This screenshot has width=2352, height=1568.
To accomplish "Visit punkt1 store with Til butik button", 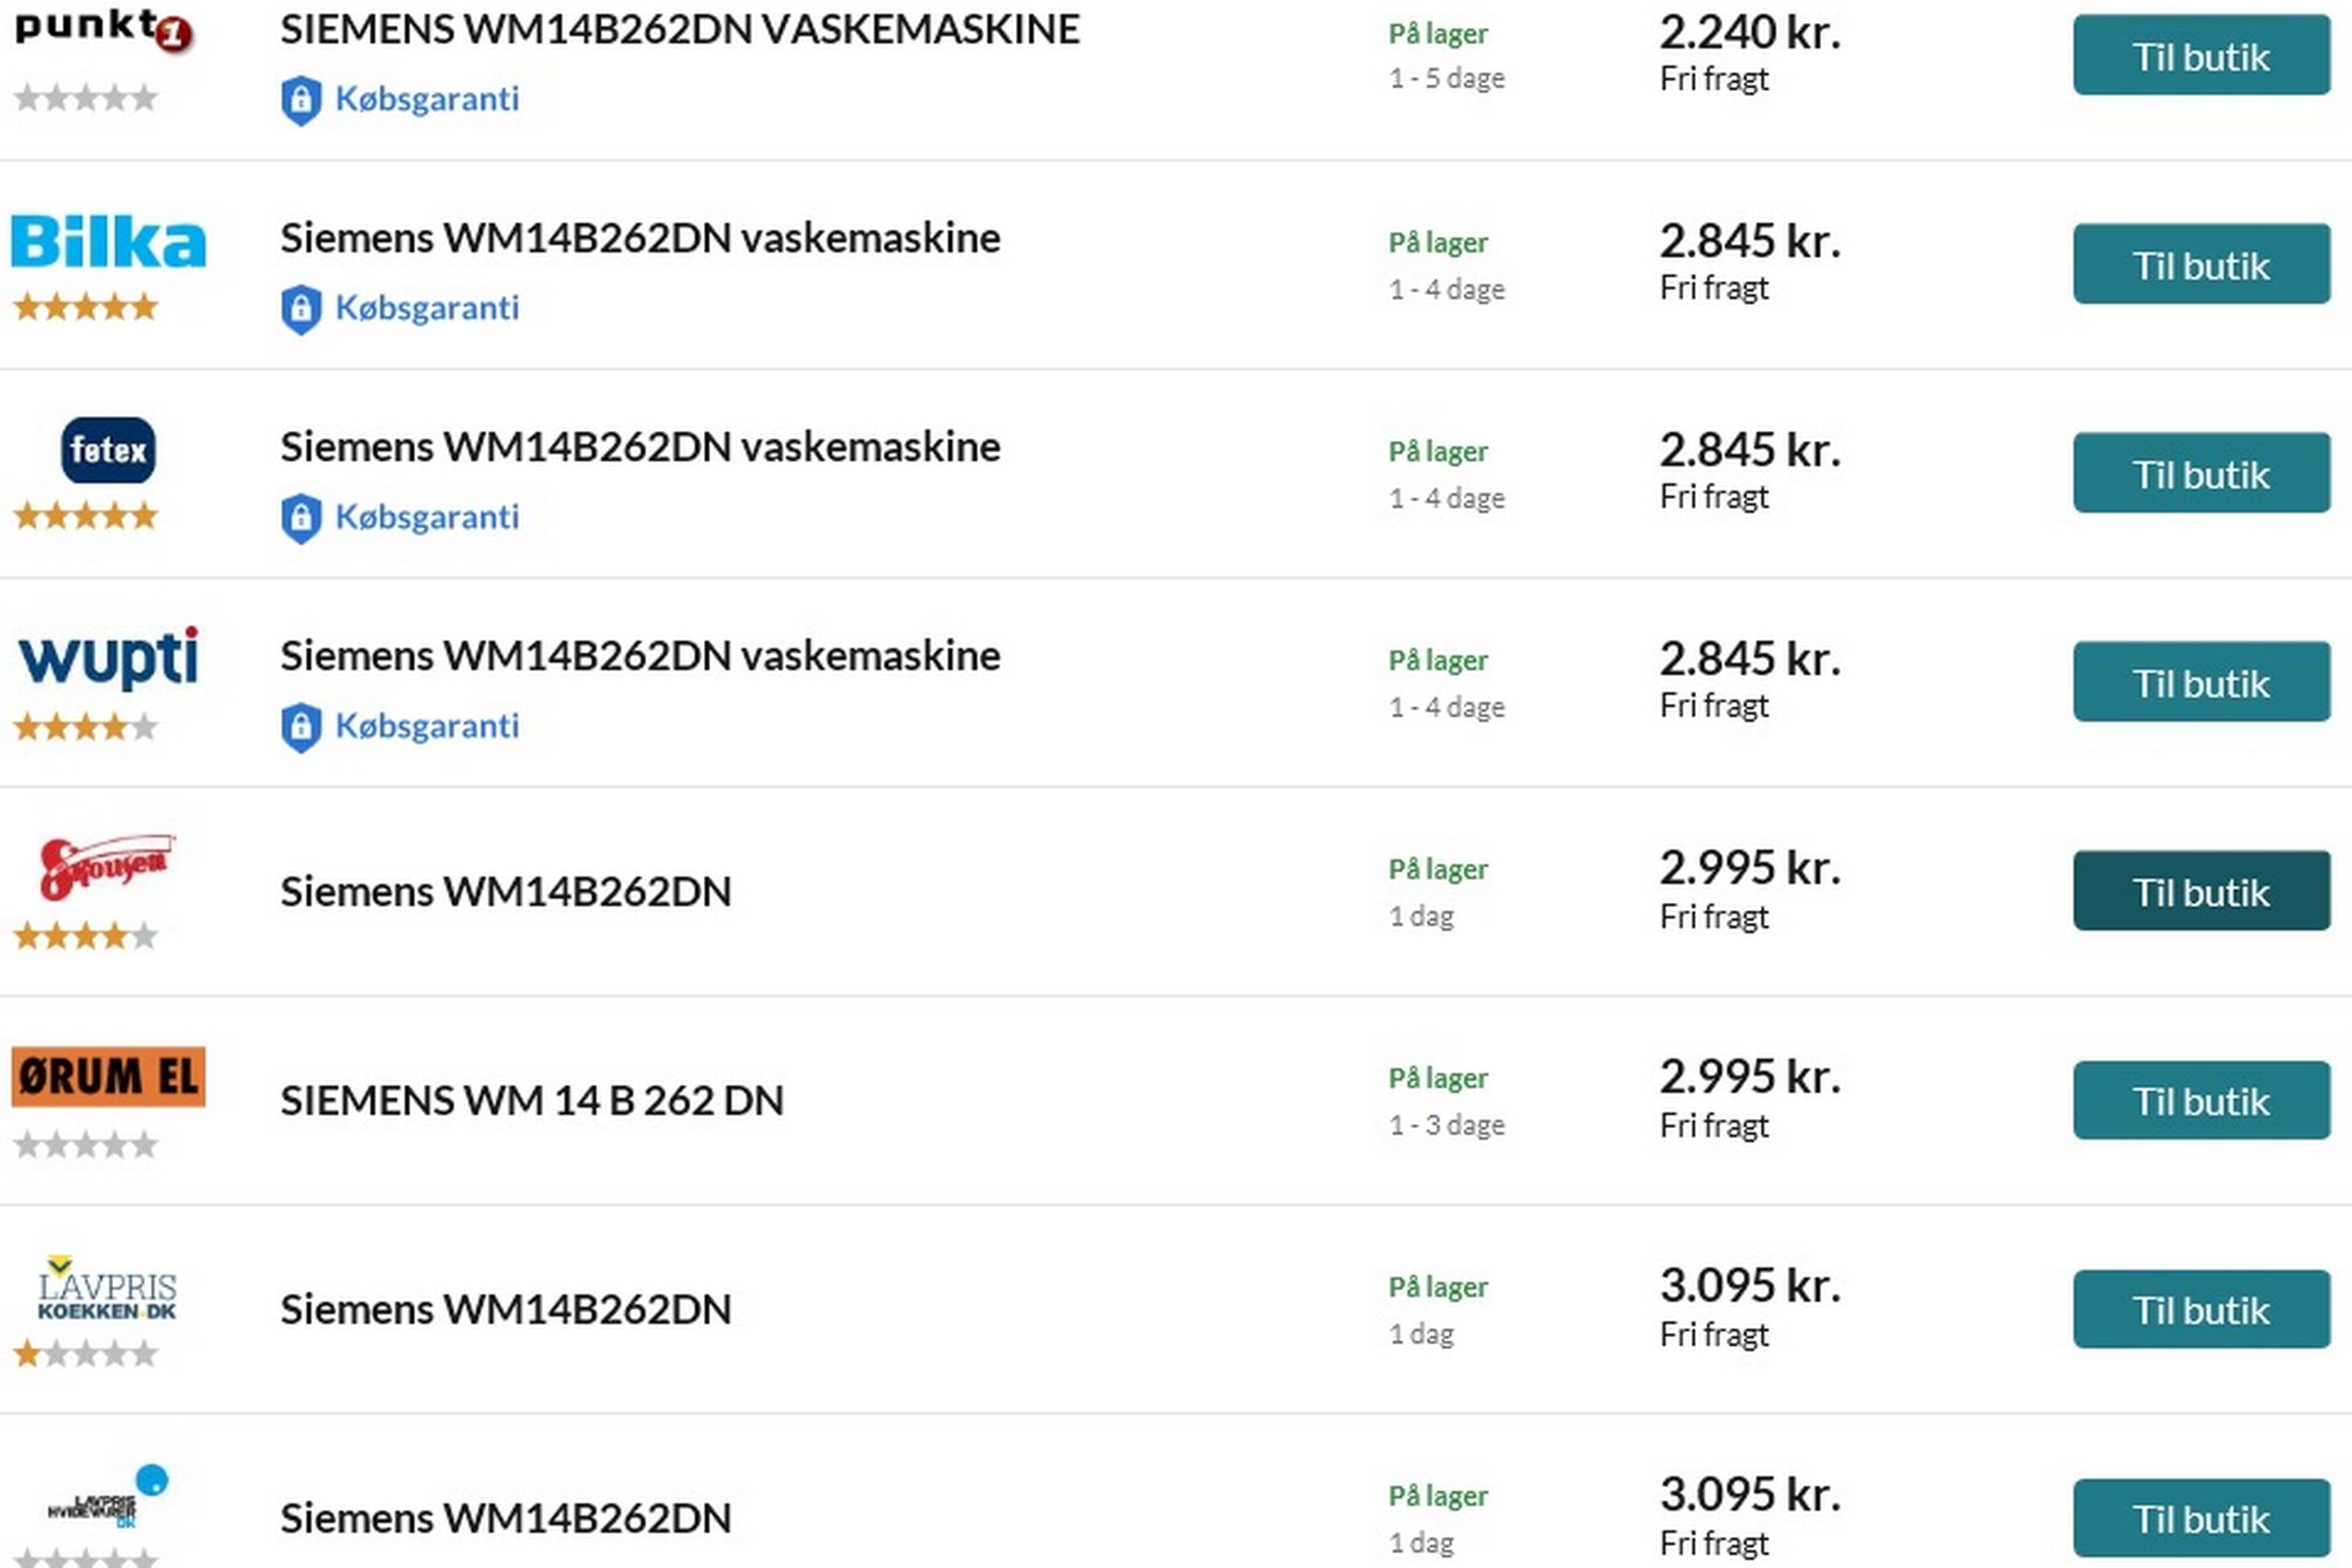I will 2201,56.
